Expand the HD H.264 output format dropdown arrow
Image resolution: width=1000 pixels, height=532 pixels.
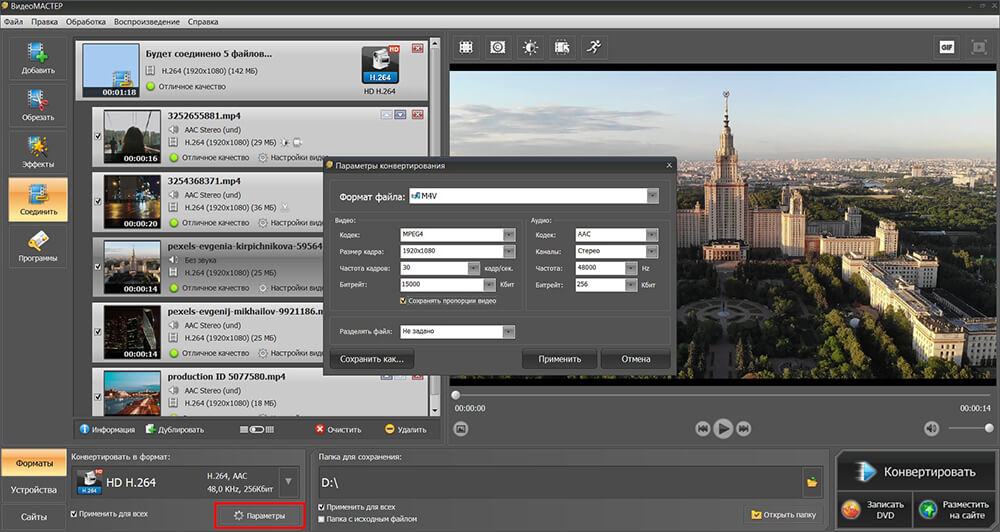tap(289, 482)
